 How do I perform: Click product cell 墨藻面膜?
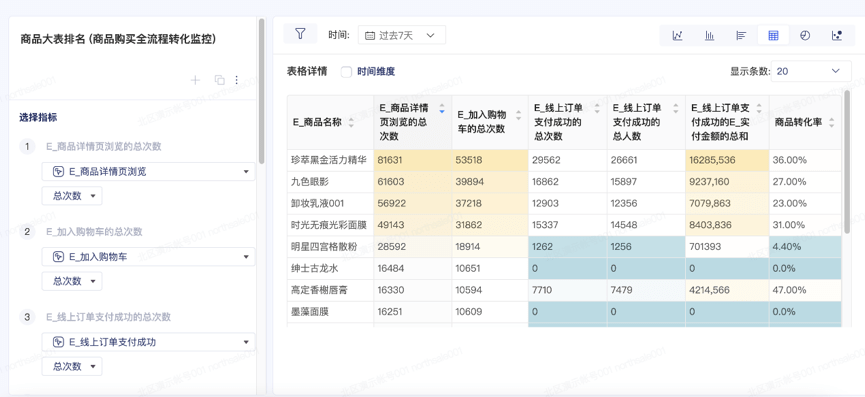[330, 312]
